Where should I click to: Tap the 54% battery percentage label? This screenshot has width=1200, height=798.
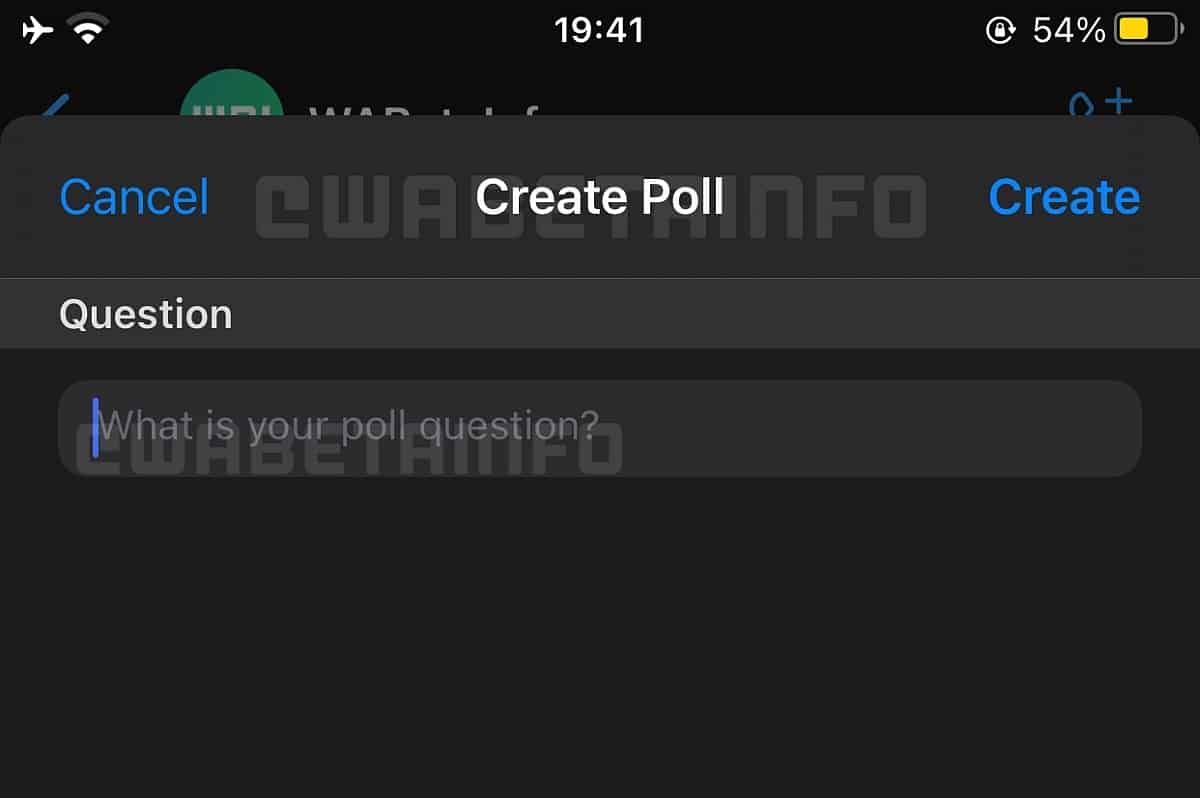click(x=1068, y=31)
